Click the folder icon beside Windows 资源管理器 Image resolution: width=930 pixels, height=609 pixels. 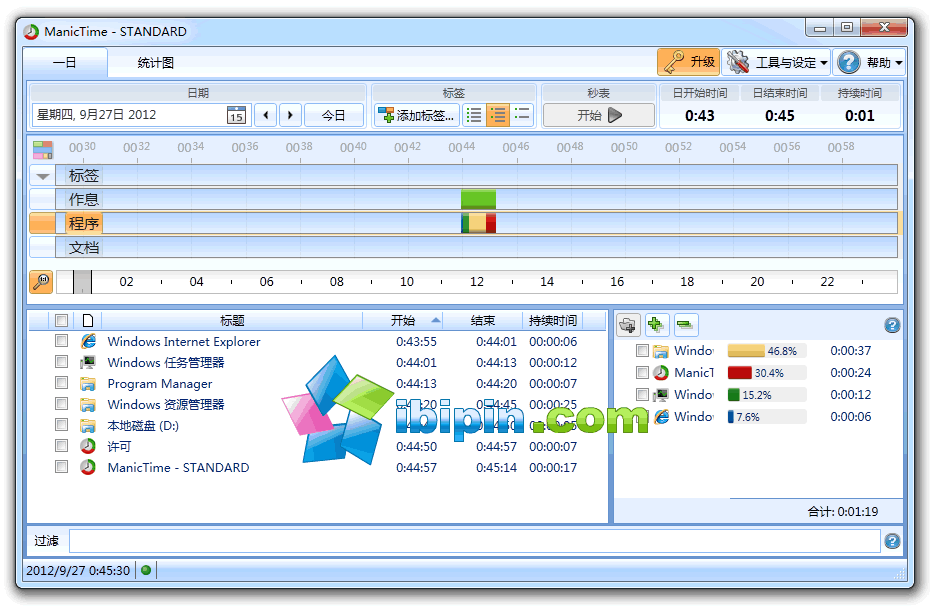pyautogui.click(x=88, y=404)
